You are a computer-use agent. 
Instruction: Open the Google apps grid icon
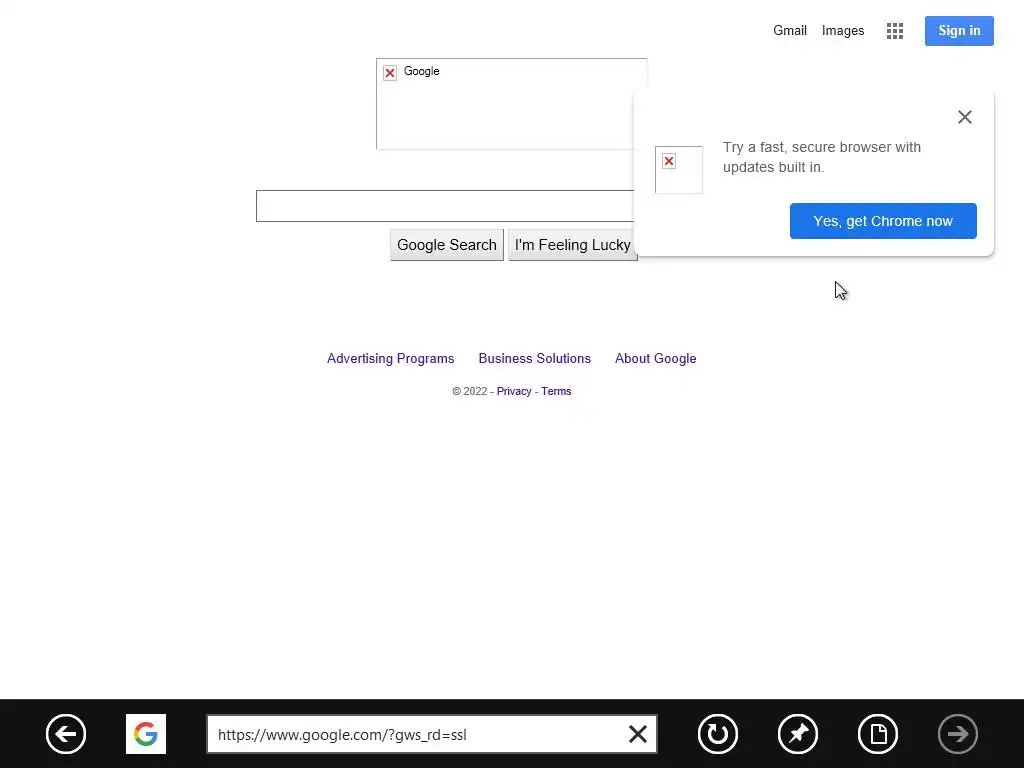click(895, 31)
